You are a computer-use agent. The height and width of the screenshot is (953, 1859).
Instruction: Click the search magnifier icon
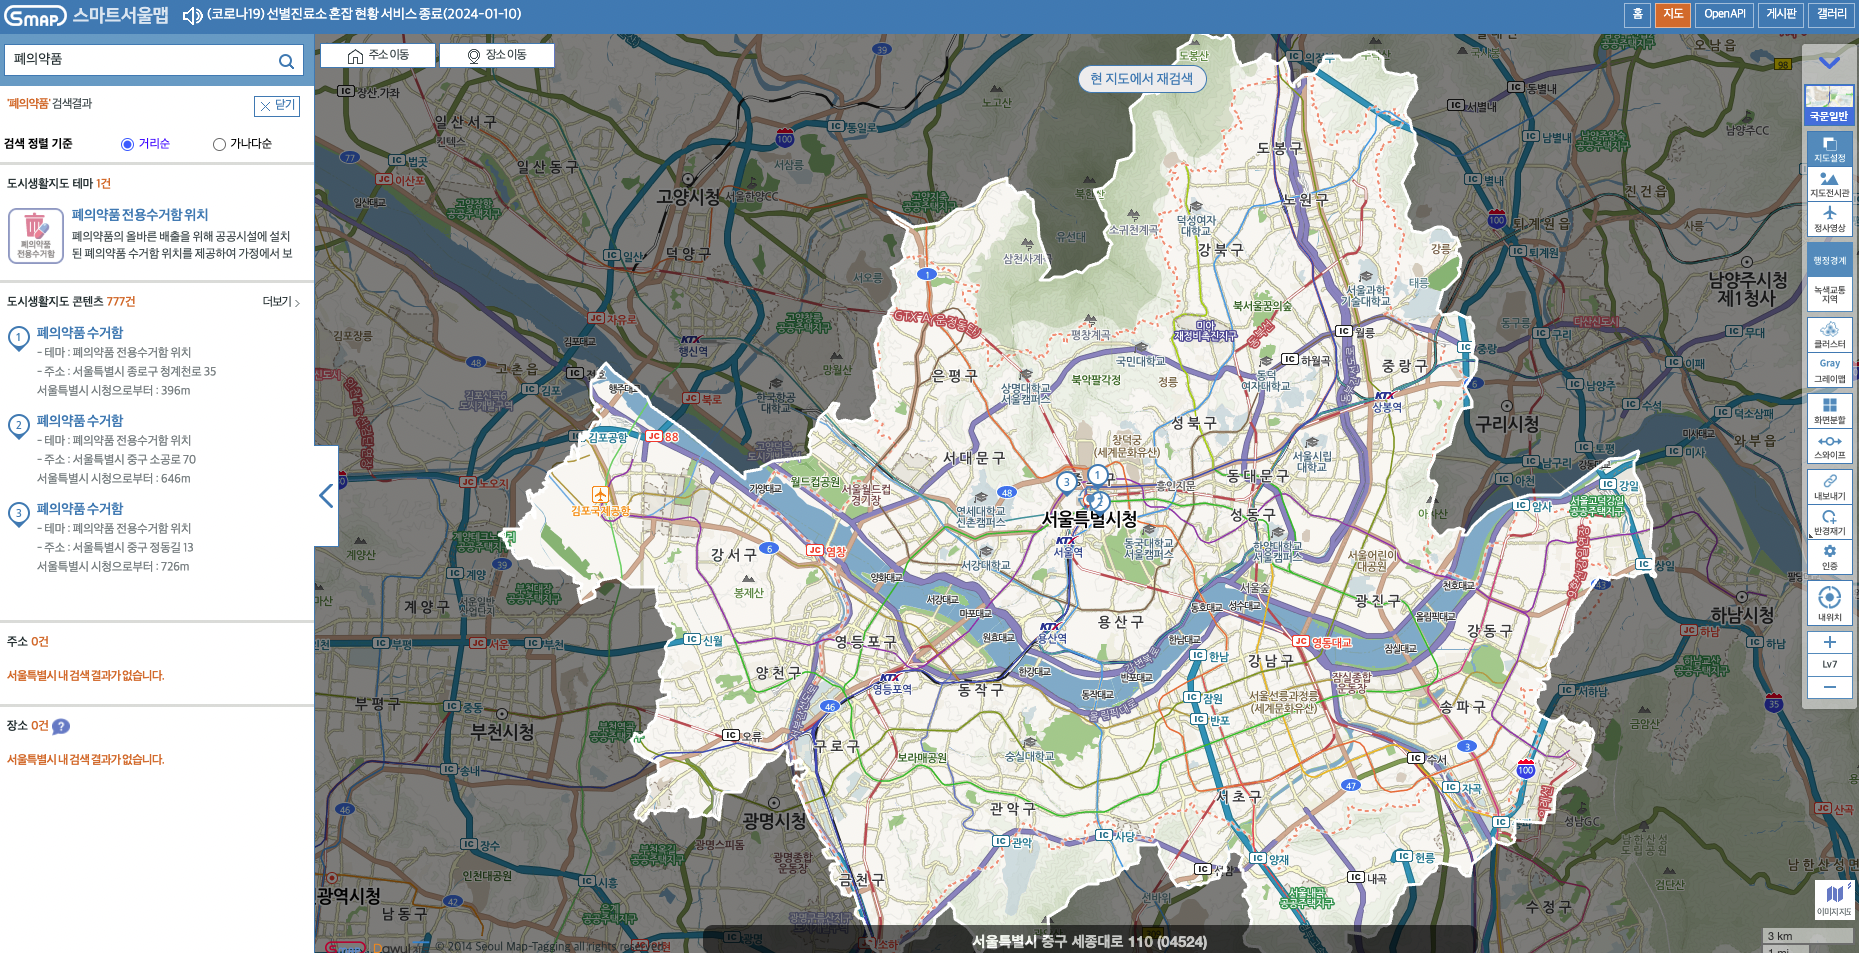click(286, 61)
